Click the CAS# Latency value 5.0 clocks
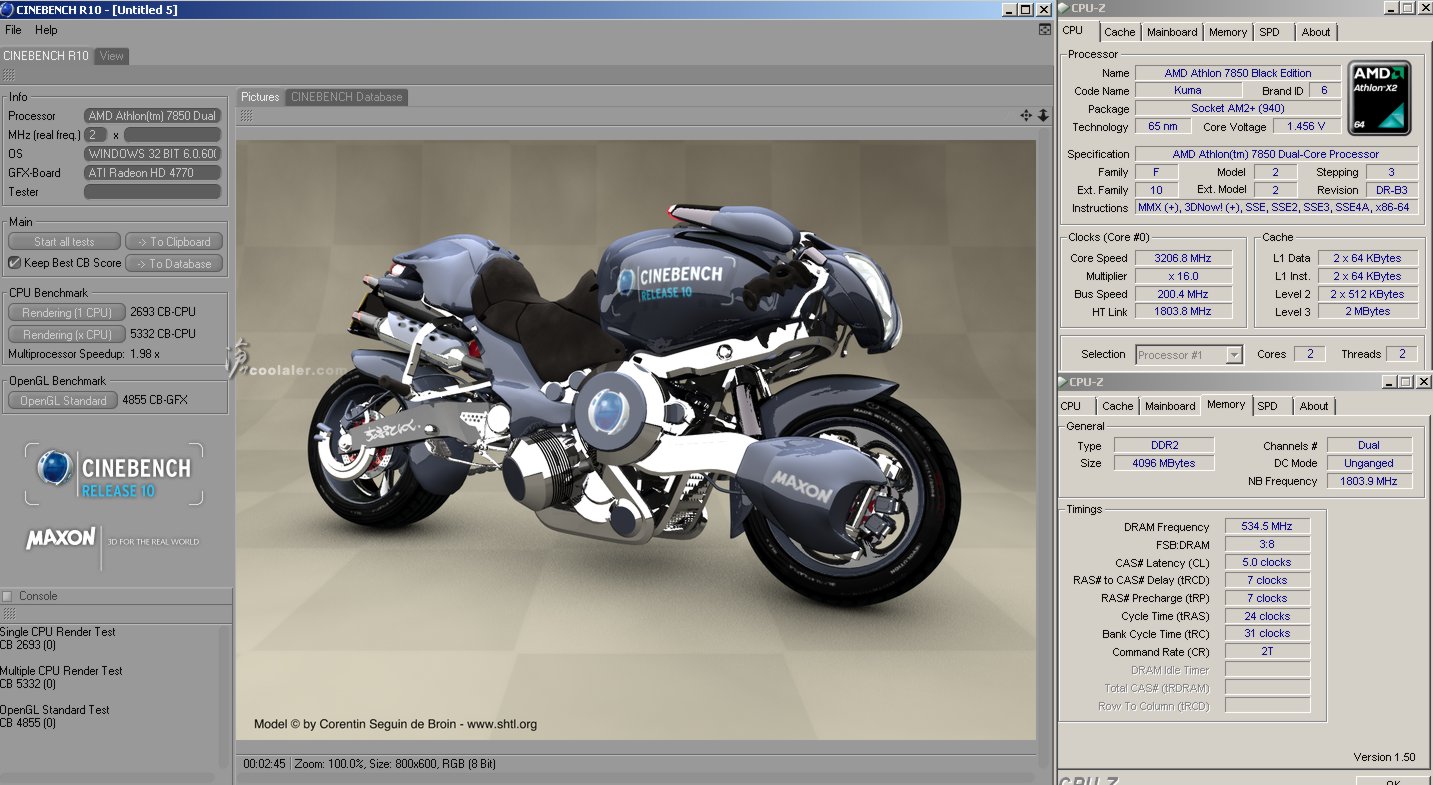The height and width of the screenshot is (785, 1433). (x=1267, y=562)
